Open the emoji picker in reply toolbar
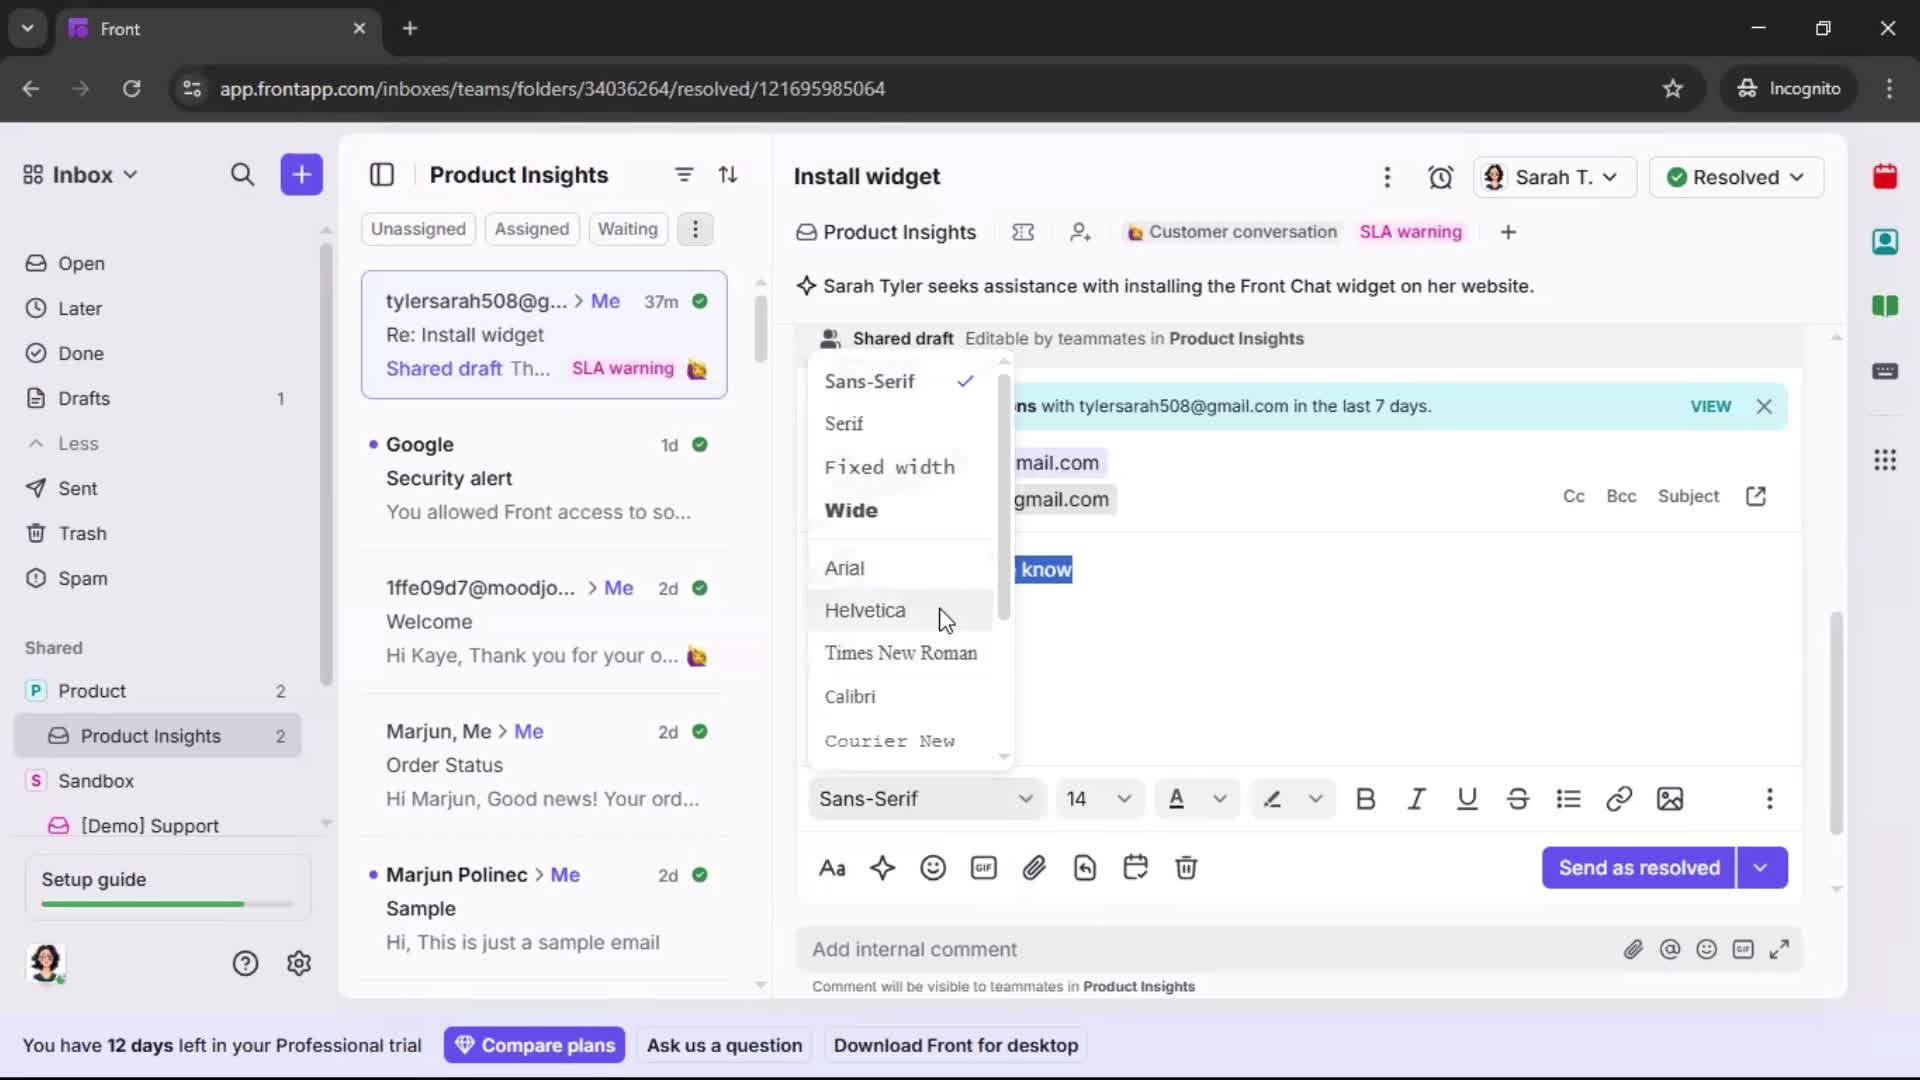1920x1080 pixels. 933,868
